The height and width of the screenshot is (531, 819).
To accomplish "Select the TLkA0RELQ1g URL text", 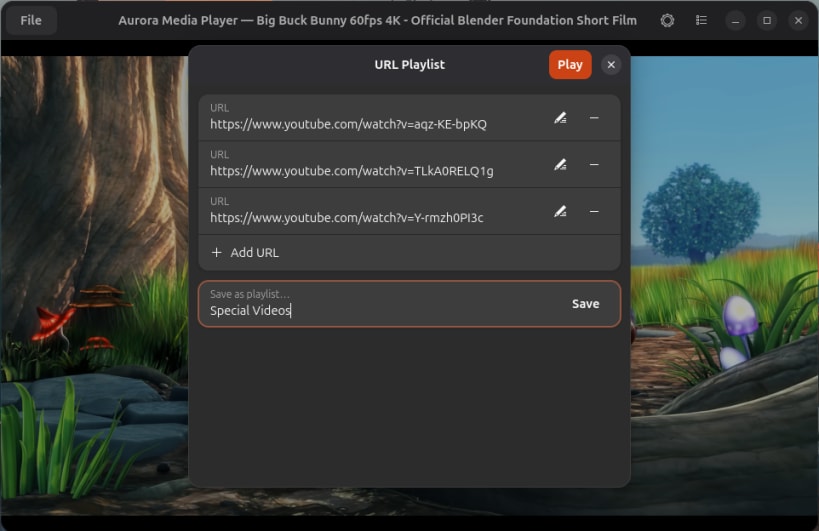I will 352,171.
